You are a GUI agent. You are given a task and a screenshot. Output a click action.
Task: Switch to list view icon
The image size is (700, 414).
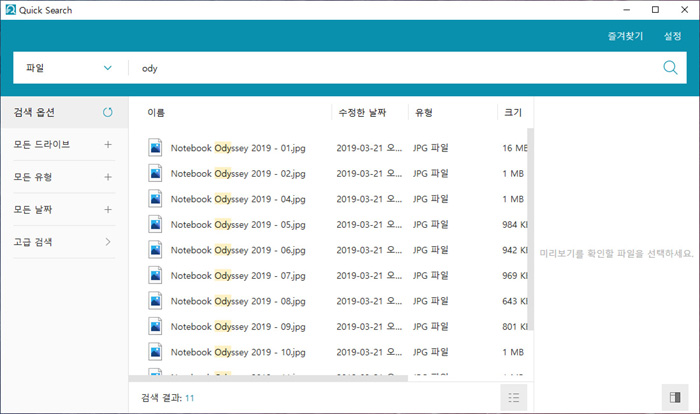coord(514,397)
